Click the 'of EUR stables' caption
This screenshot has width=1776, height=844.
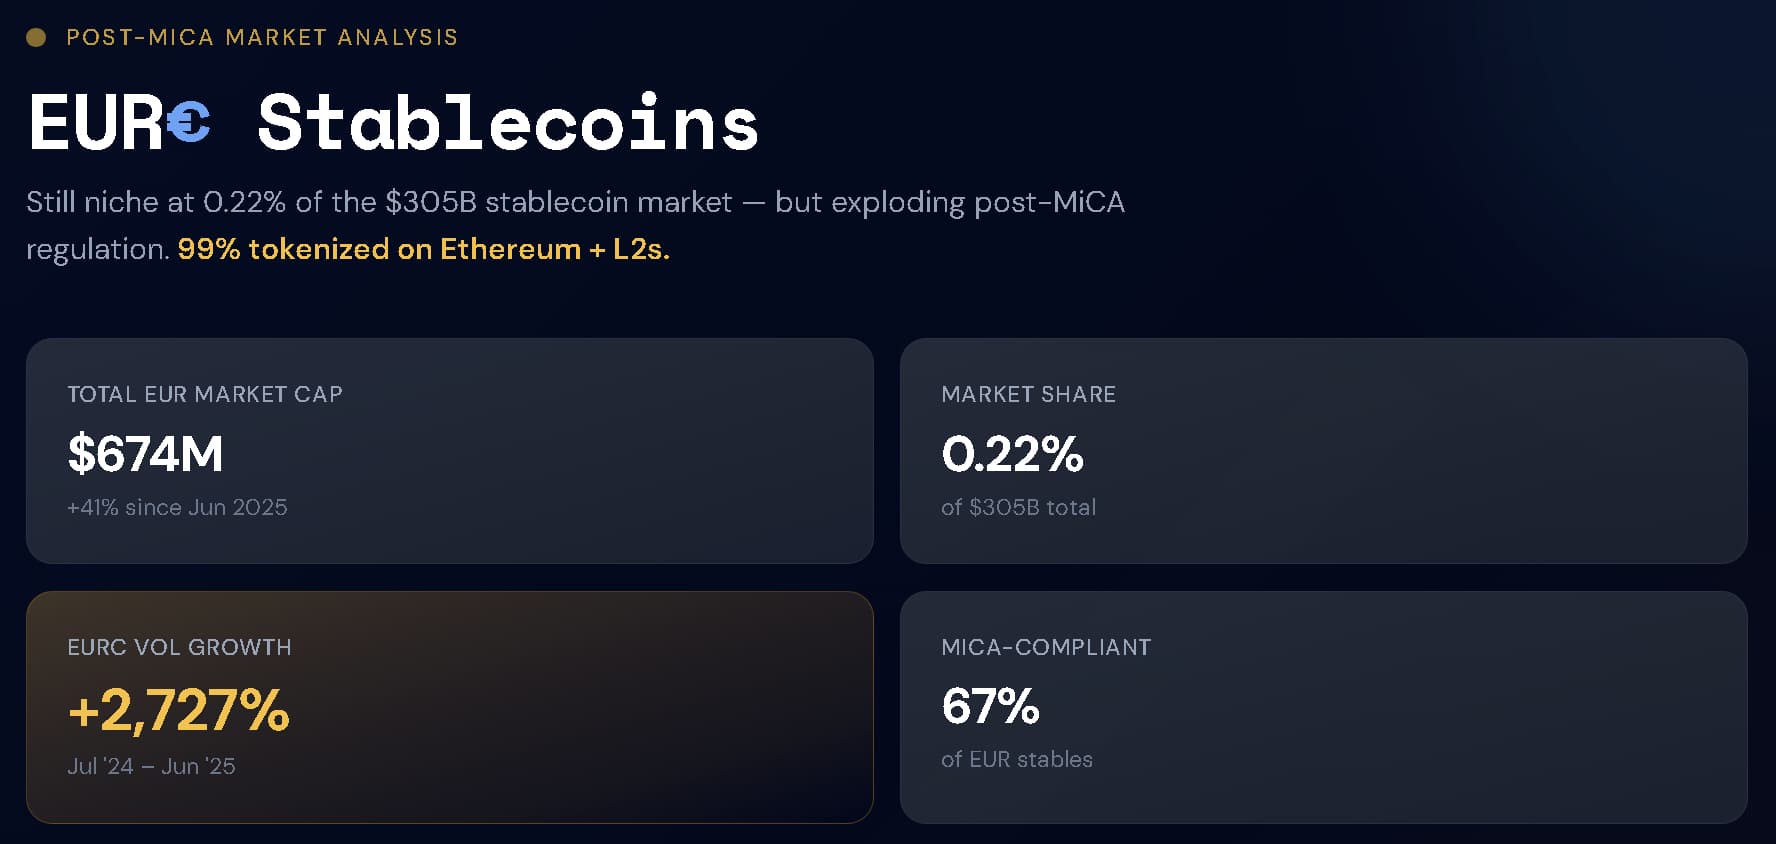tap(1016, 759)
